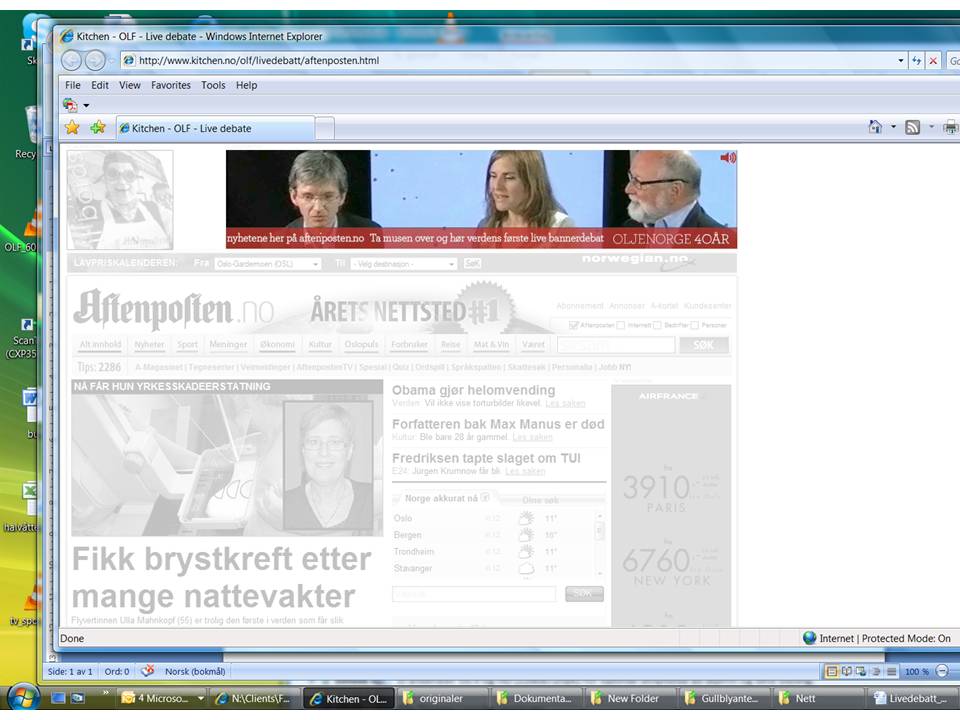Click the Økonomi navigation link

pyautogui.click(x=277, y=345)
